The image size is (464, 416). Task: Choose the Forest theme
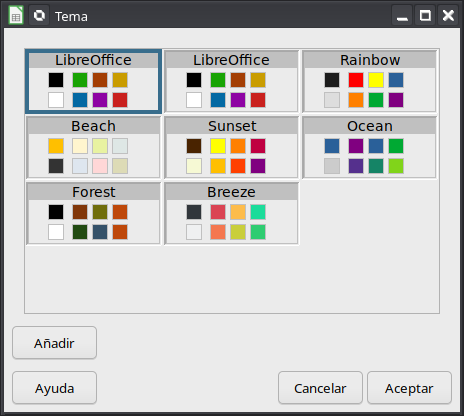pos(93,213)
